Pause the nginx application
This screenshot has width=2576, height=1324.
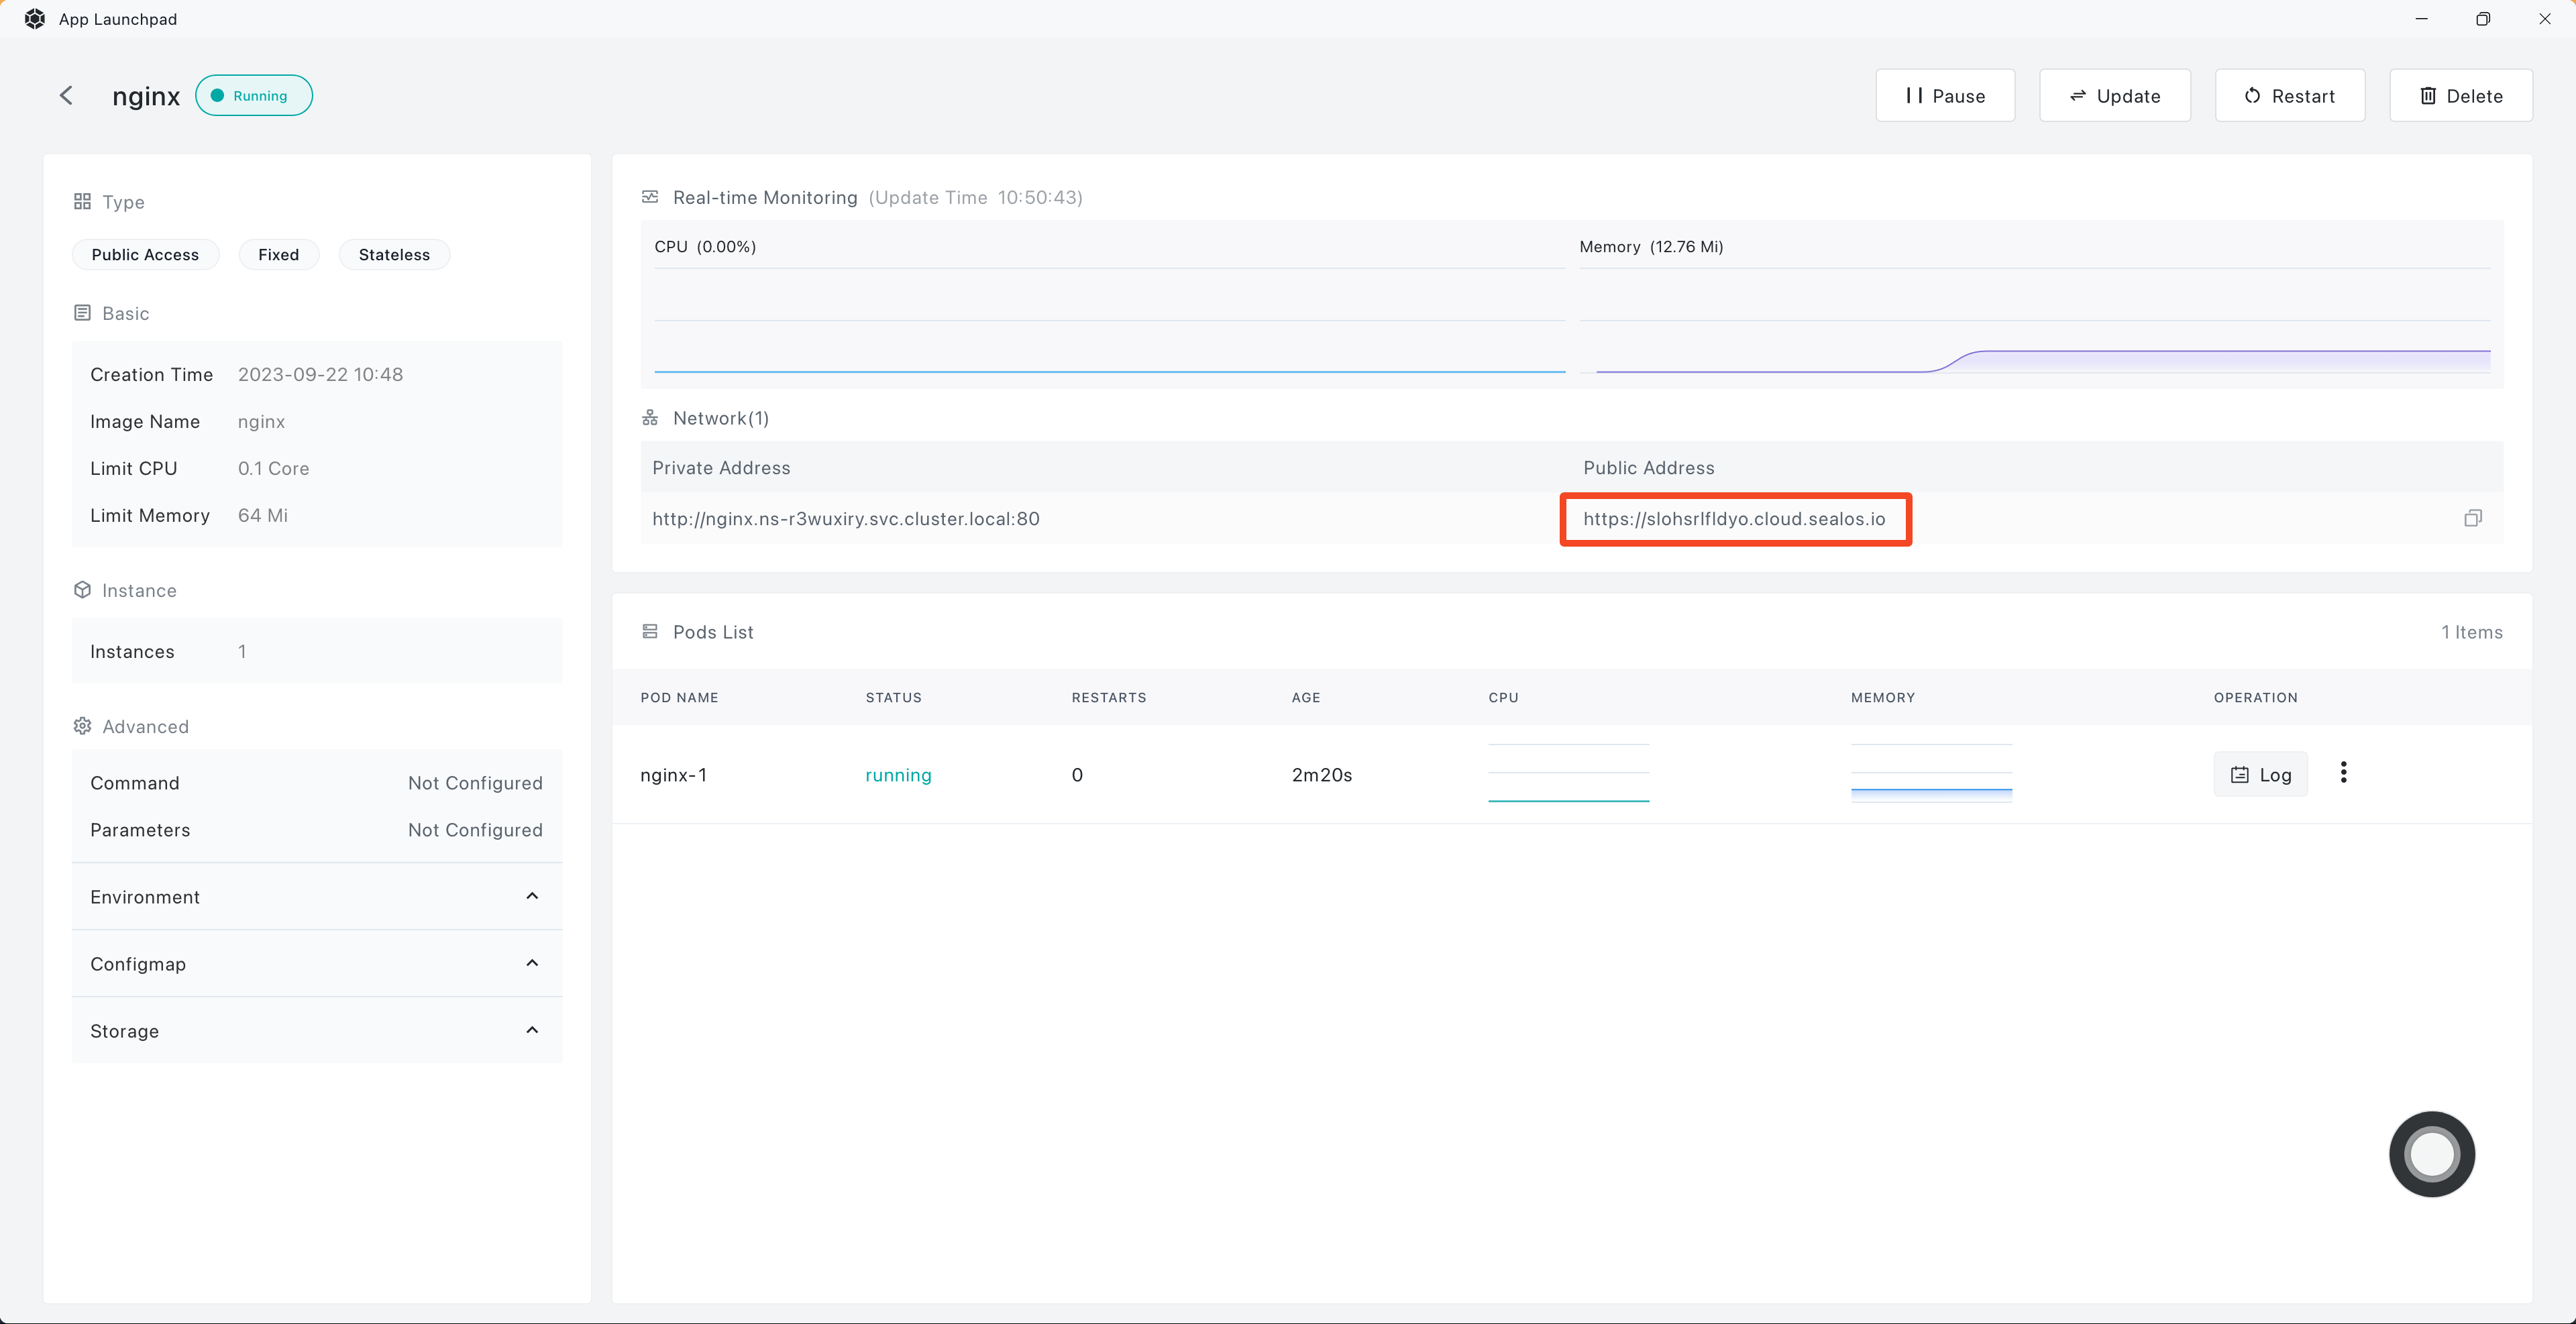pos(1944,96)
